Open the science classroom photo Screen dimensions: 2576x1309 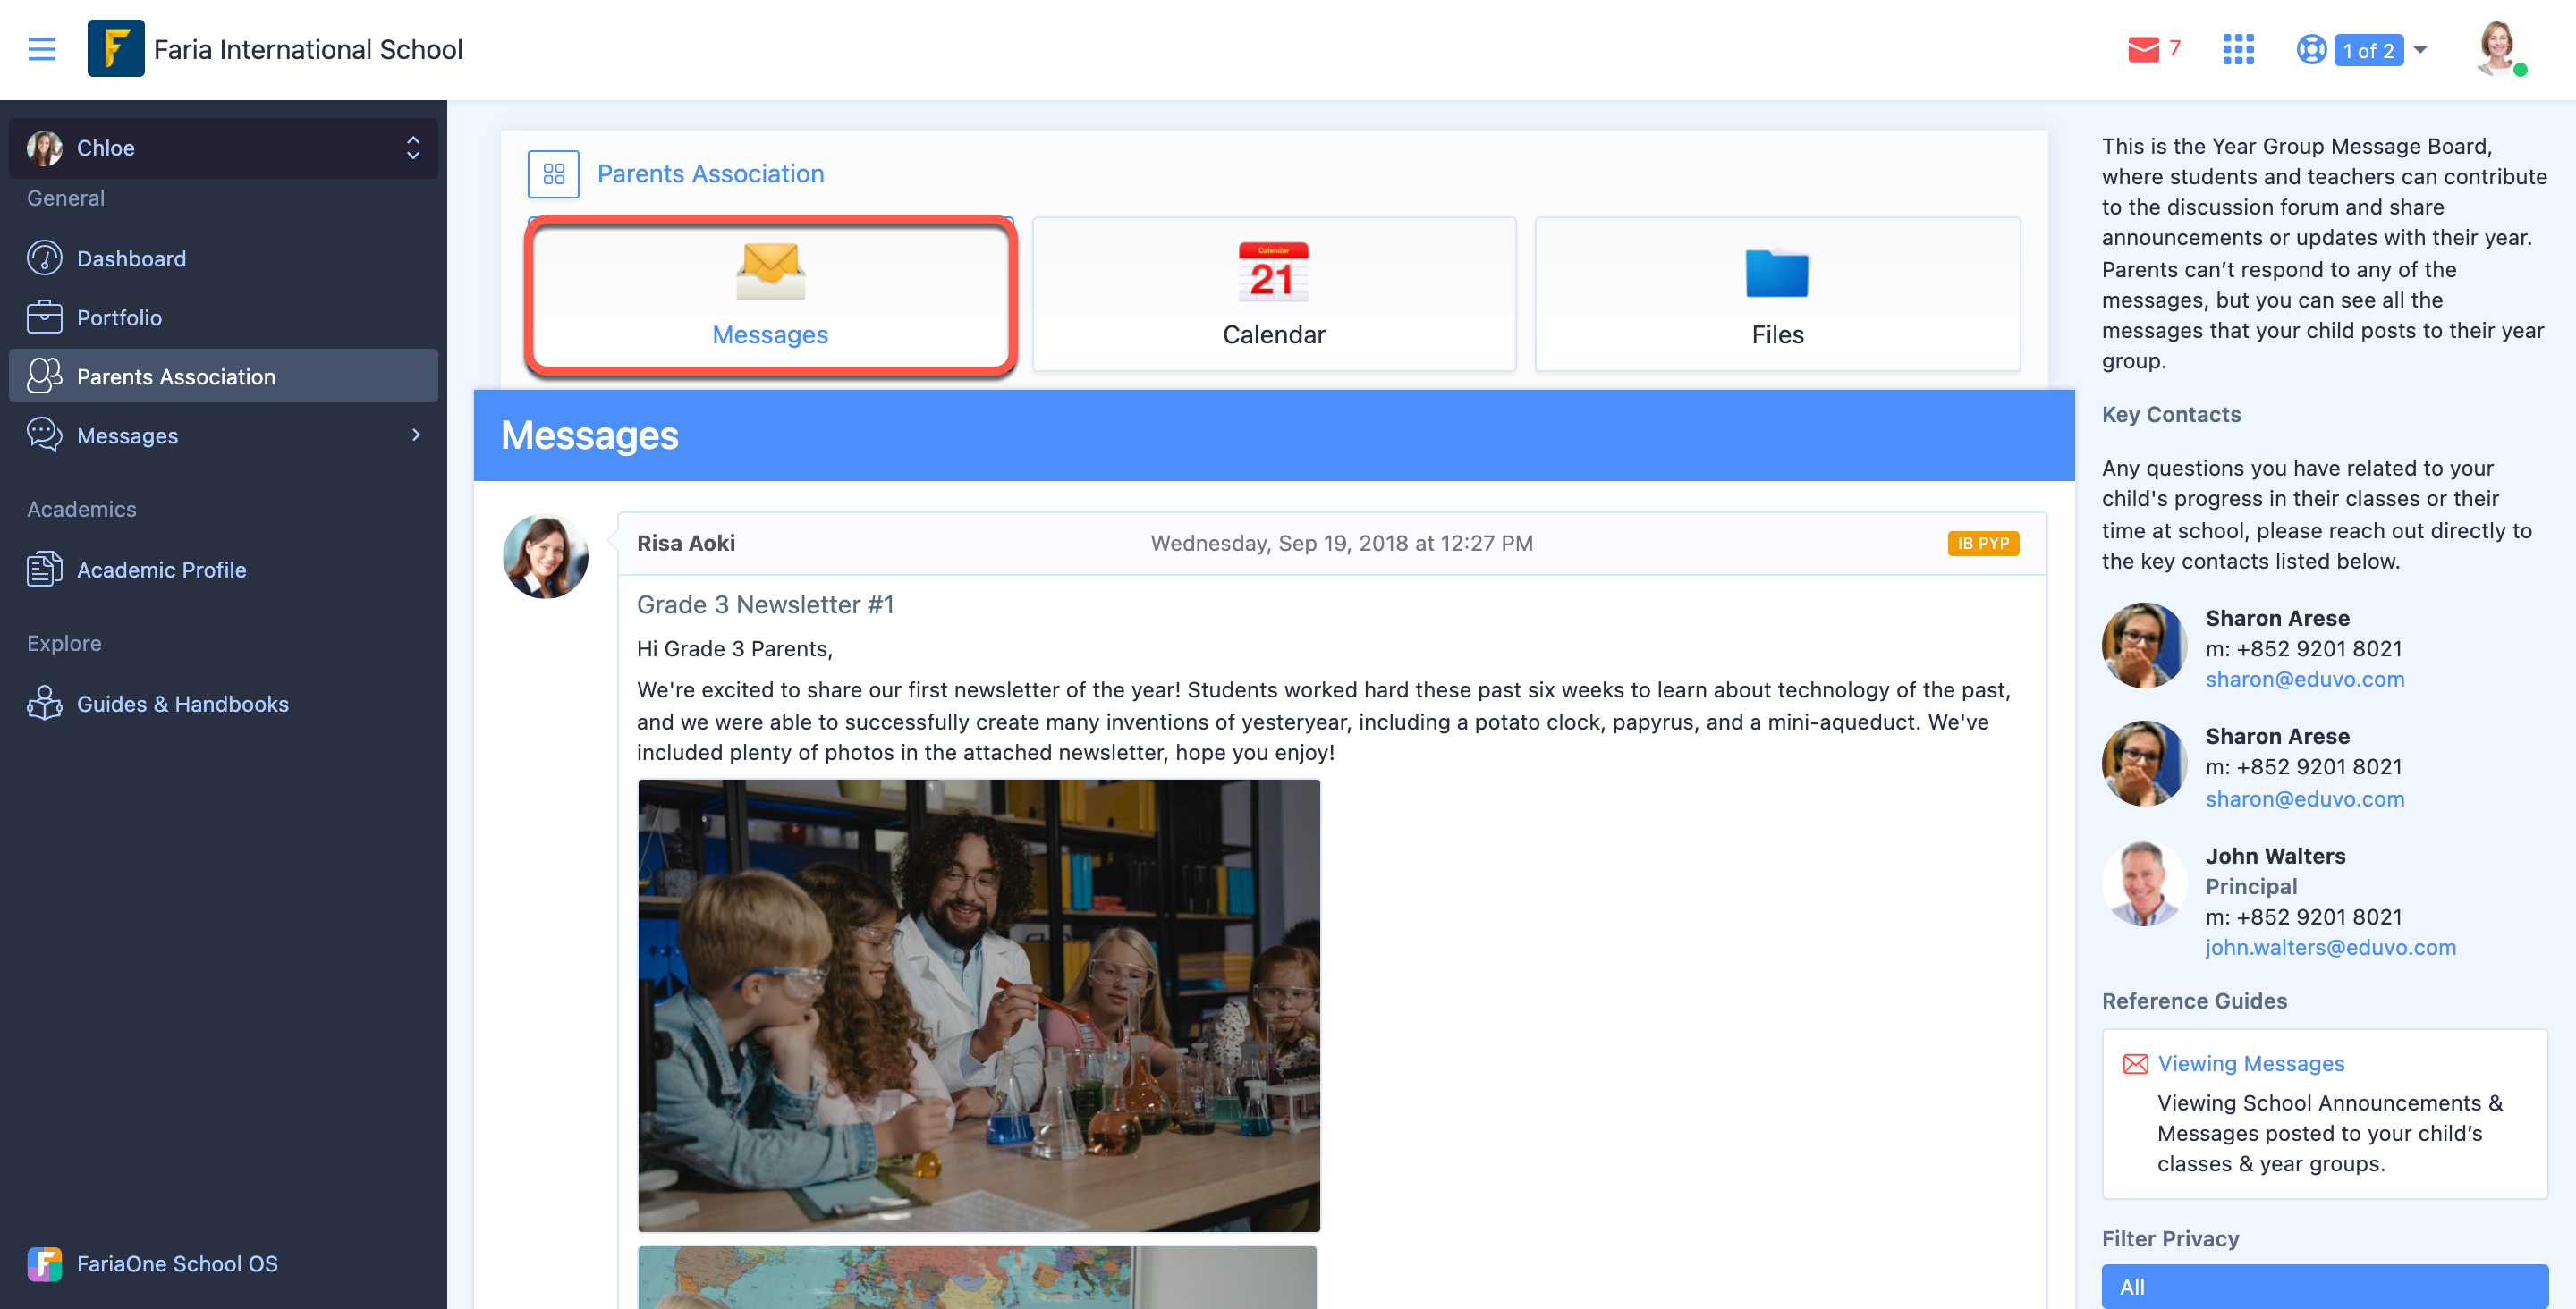[979, 1005]
